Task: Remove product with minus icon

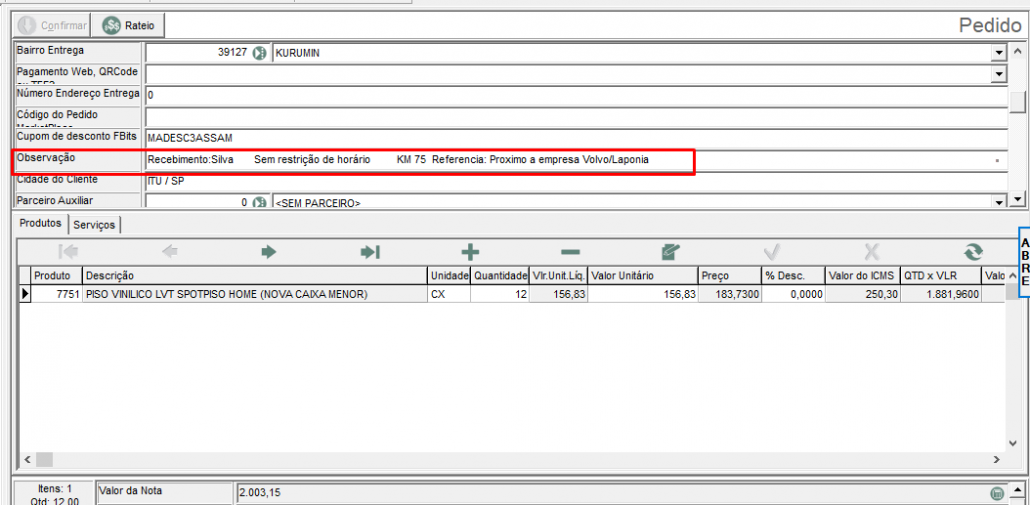Action: pos(569,252)
